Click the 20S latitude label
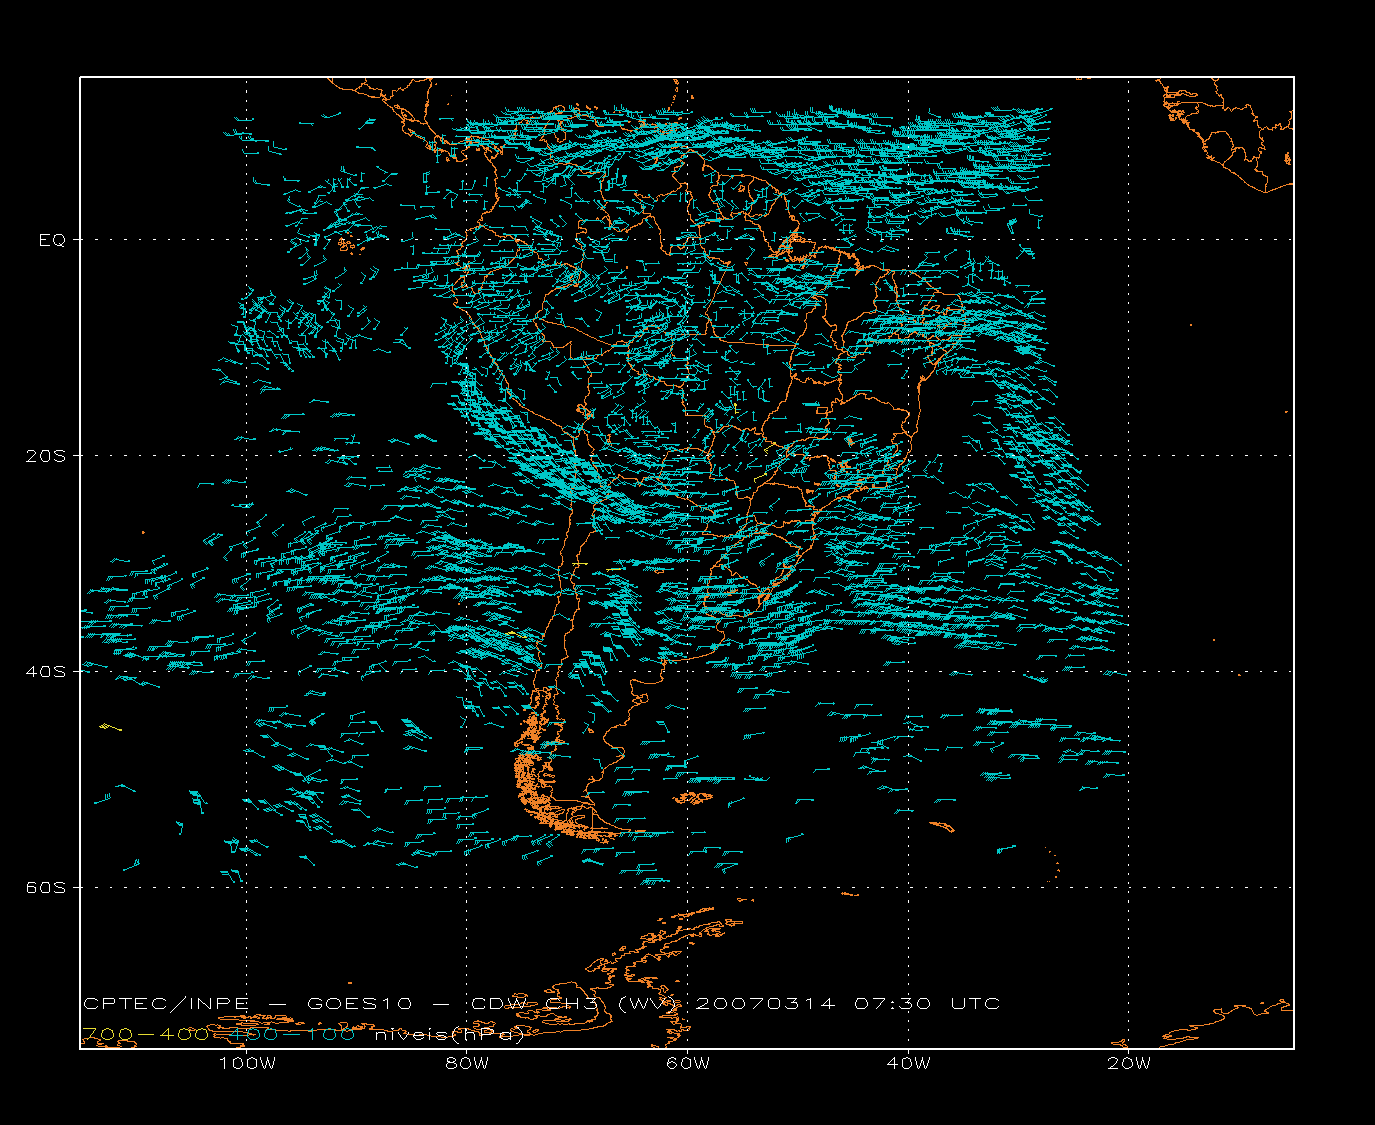 tap(47, 456)
